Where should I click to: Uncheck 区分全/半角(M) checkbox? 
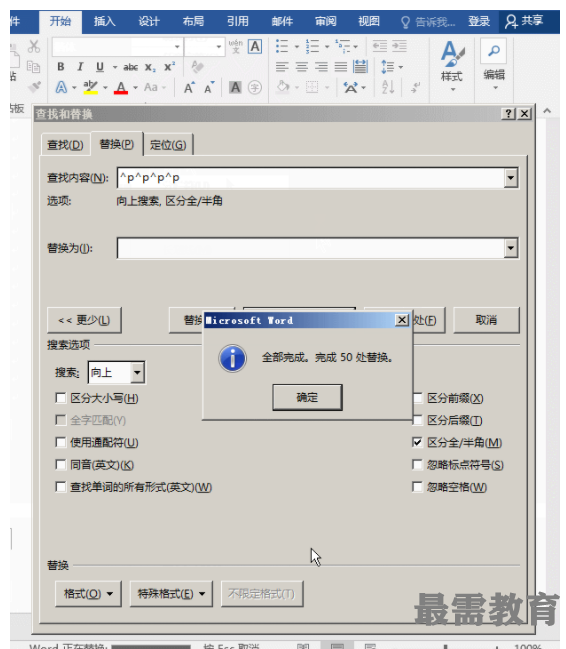point(417,442)
